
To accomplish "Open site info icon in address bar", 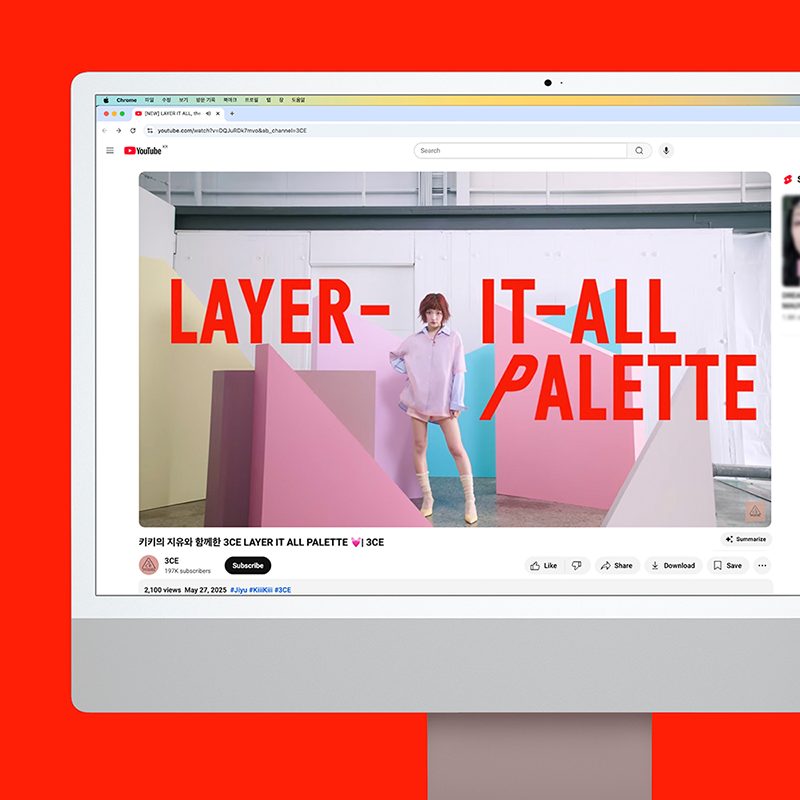I will click(149, 131).
